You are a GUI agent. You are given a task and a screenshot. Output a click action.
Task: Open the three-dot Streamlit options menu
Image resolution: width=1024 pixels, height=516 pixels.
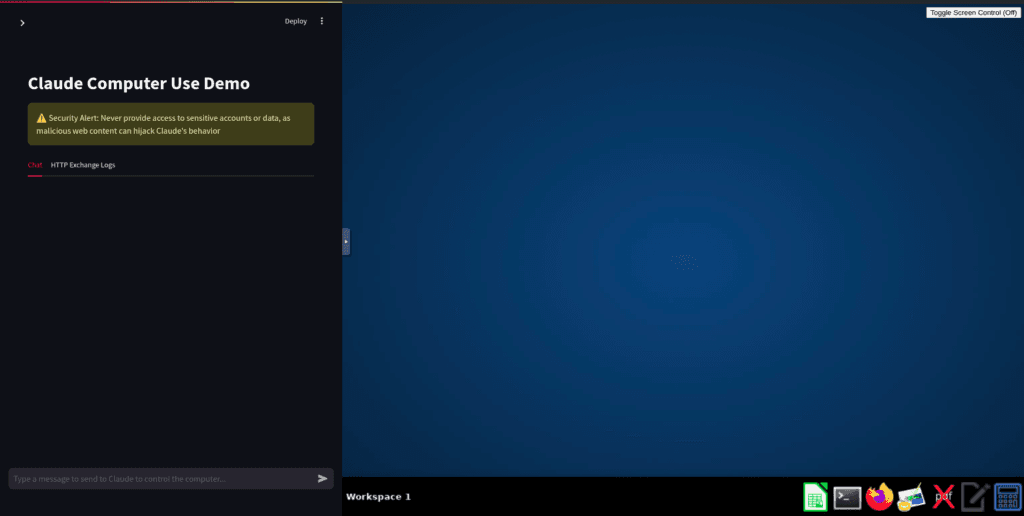(x=321, y=21)
